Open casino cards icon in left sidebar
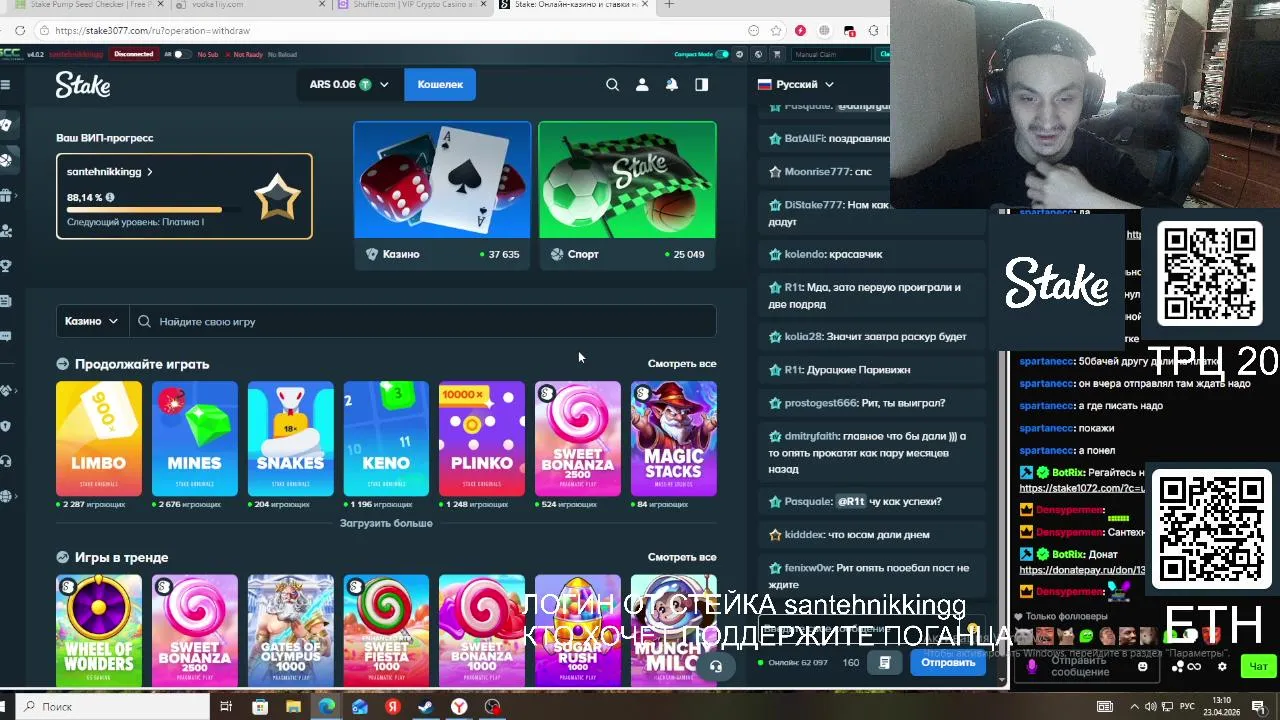 click(5, 125)
